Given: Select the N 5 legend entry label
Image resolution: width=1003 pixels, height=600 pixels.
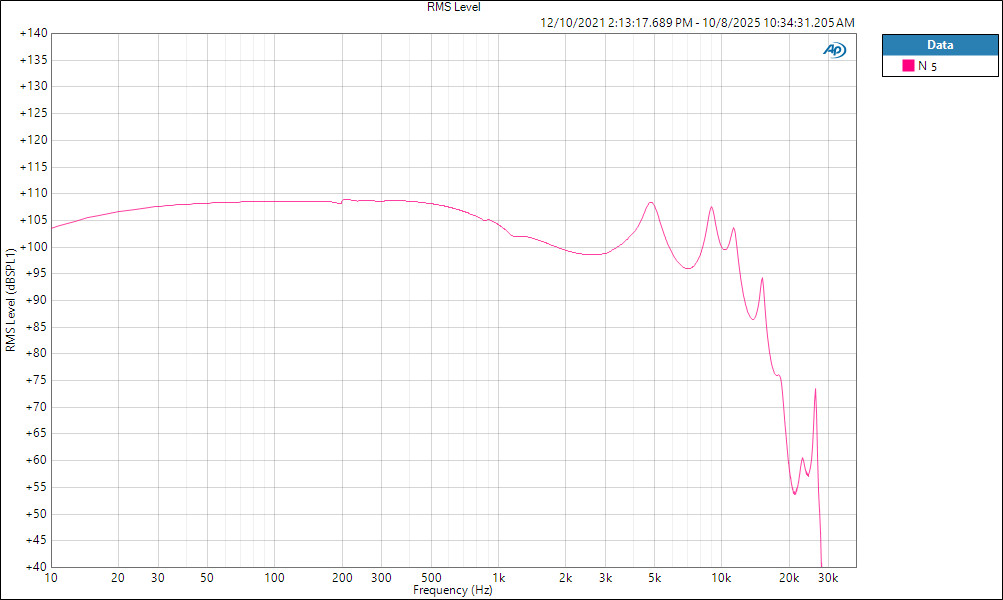Looking at the screenshot, I should click(927, 66).
